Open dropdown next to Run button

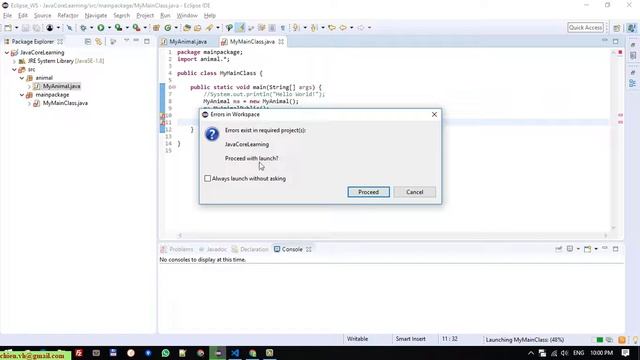109,28
